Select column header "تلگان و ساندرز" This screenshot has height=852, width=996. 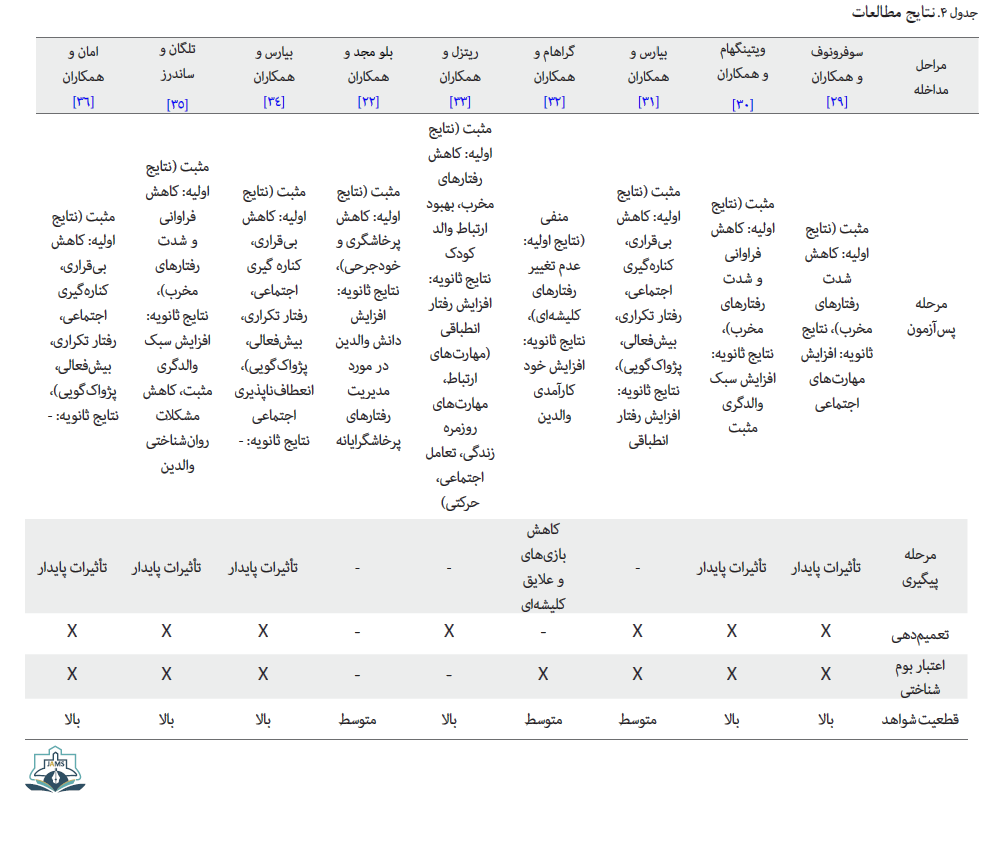(x=177, y=62)
